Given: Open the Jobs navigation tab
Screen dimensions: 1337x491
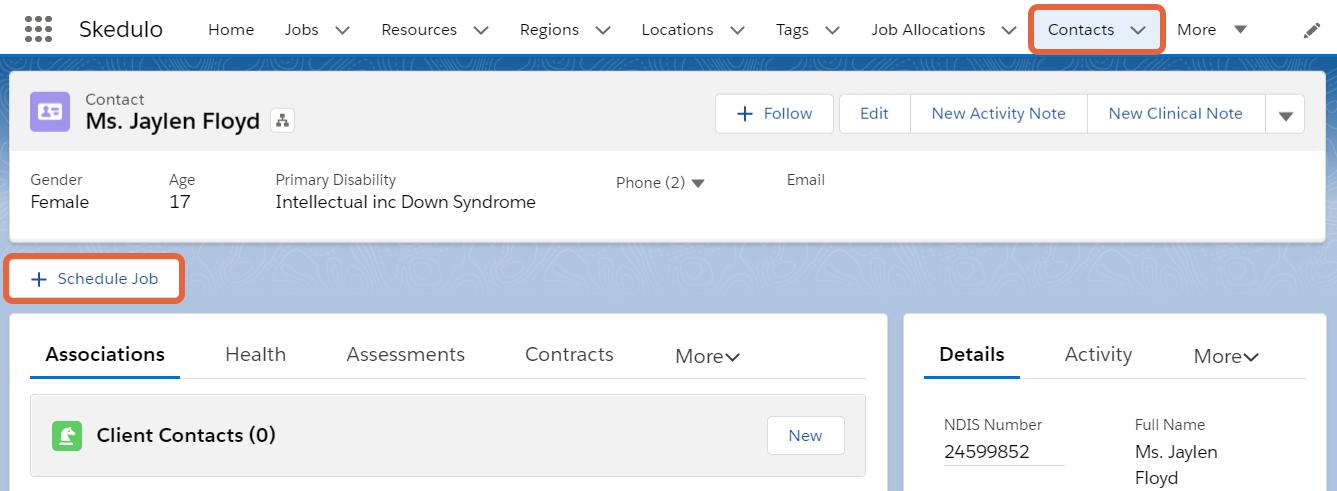Looking at the screenshot, I should coord(301,30).
